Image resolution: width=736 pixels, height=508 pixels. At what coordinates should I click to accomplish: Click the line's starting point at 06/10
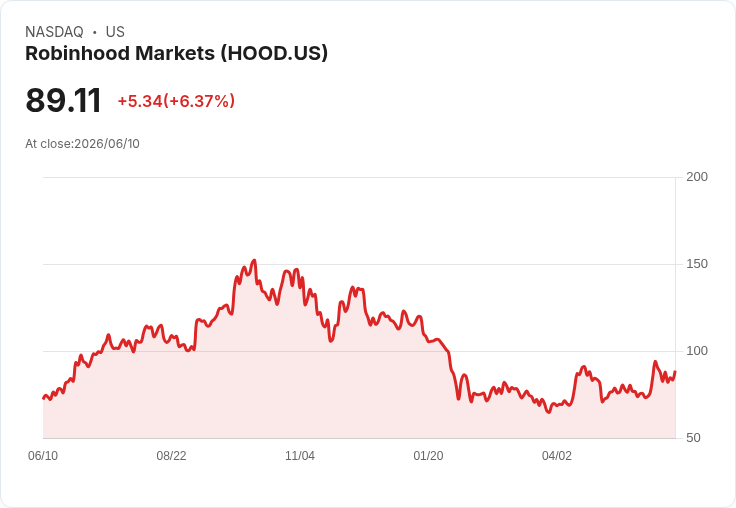point(44,398)
